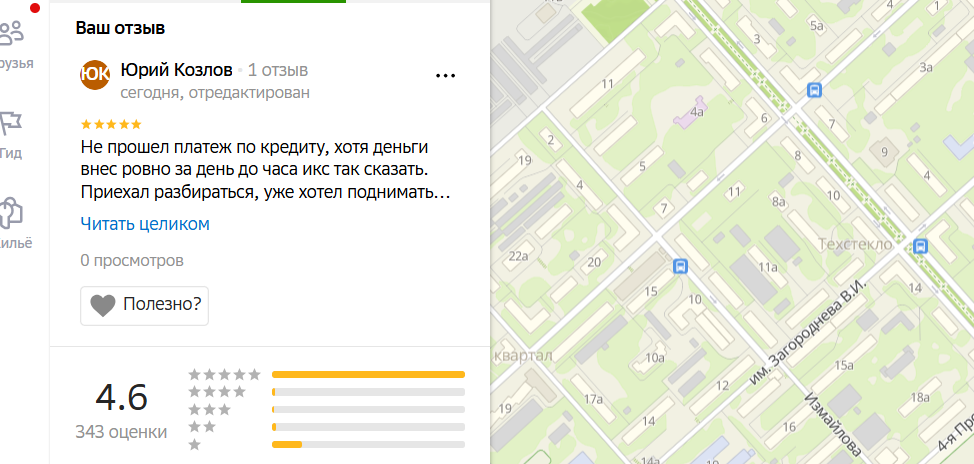Click the ЮК user avatar

pyautogui.click(x=95, y=75)
